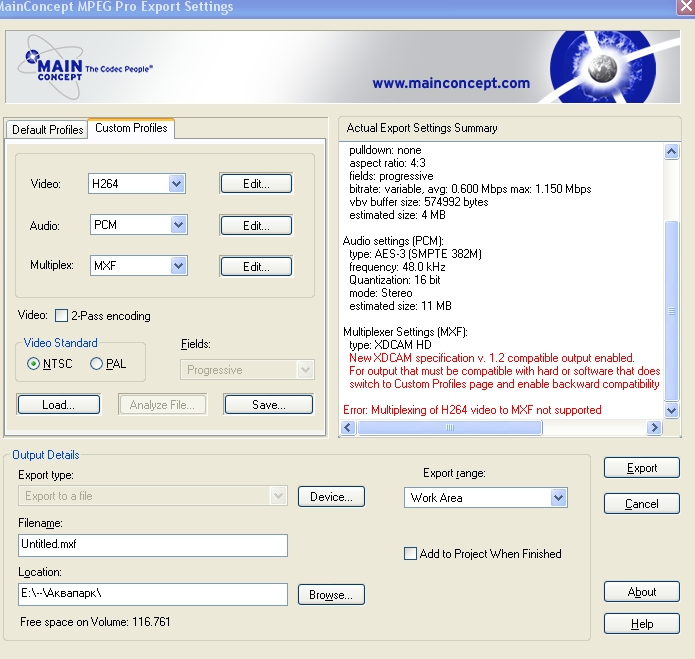The height and width of the screenshot is (659, 695).
Task: Open the Fields Progressive dropdown
Action: 247,370
